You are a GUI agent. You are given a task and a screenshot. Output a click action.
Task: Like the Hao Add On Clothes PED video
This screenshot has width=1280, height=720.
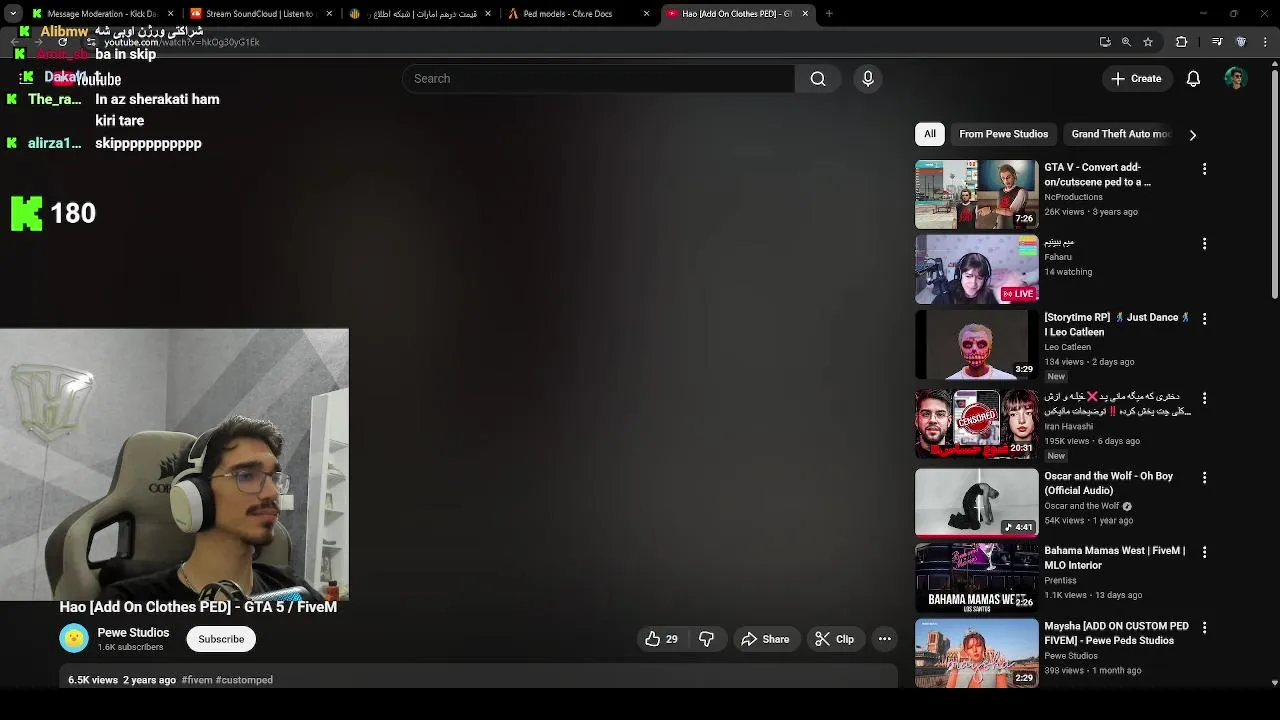(662, 639)
